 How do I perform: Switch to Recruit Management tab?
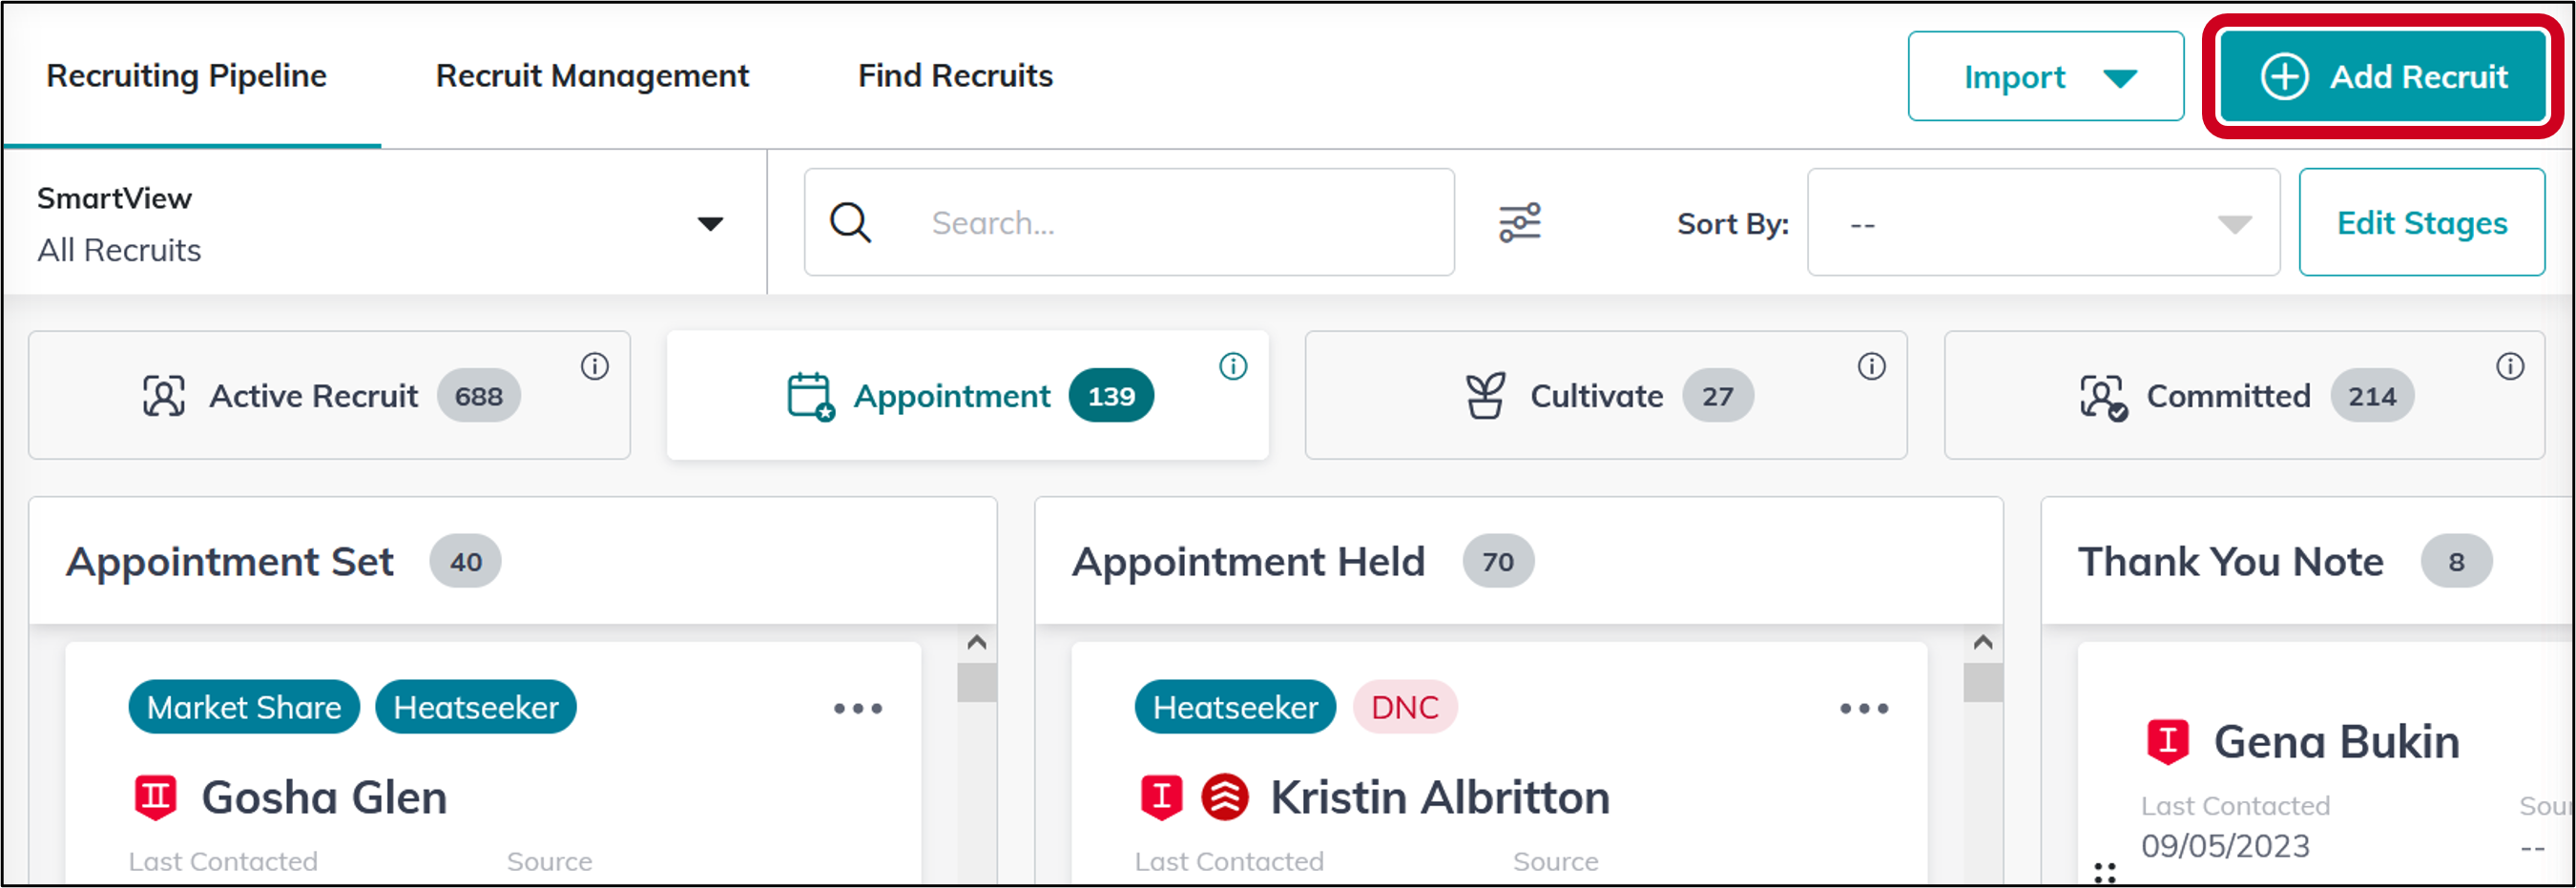(x=592, y=76)
